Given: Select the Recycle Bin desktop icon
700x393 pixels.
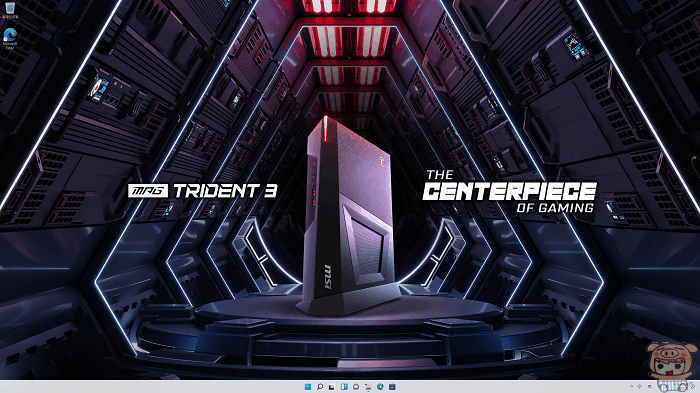Looking at the screenshot, I should pyautogui.click(x=10, y=8).
